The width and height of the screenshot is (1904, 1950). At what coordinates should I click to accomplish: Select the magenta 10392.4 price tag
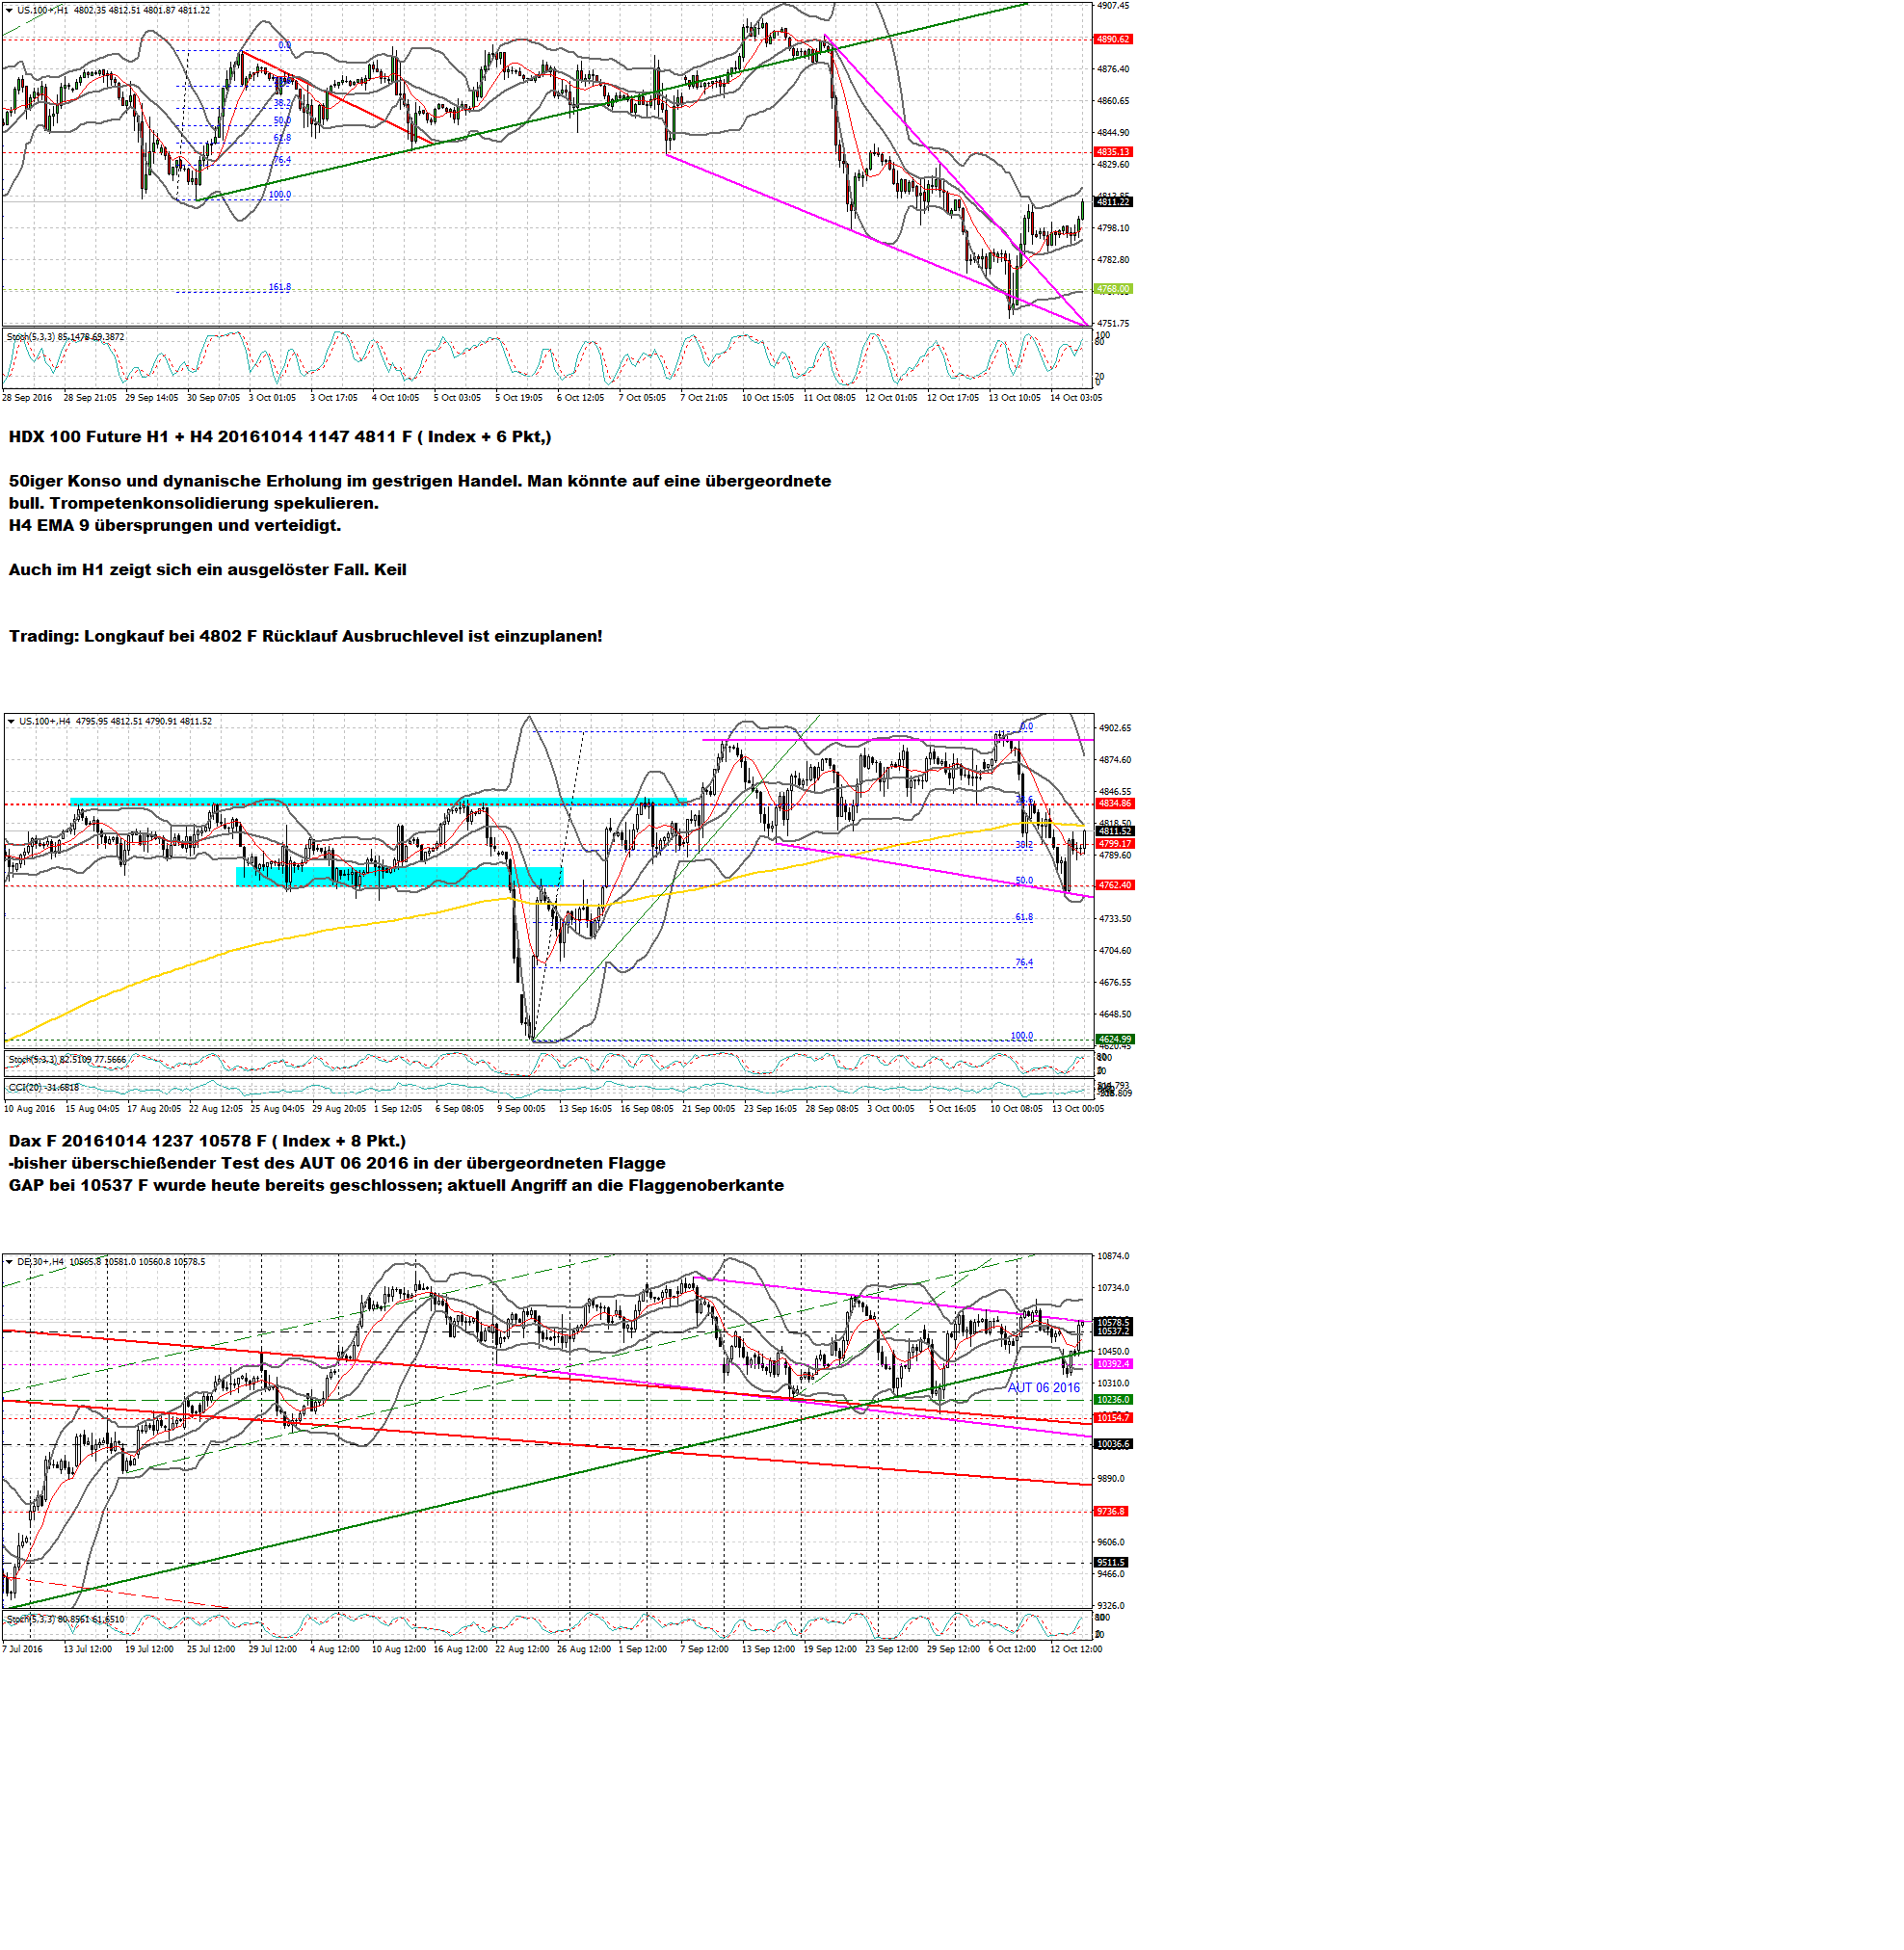coord(1113,1364)
